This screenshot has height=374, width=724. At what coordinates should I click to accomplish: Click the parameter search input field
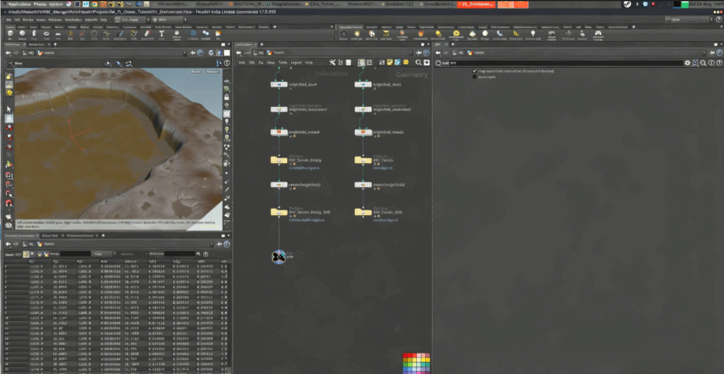click(x=566, y=63)
